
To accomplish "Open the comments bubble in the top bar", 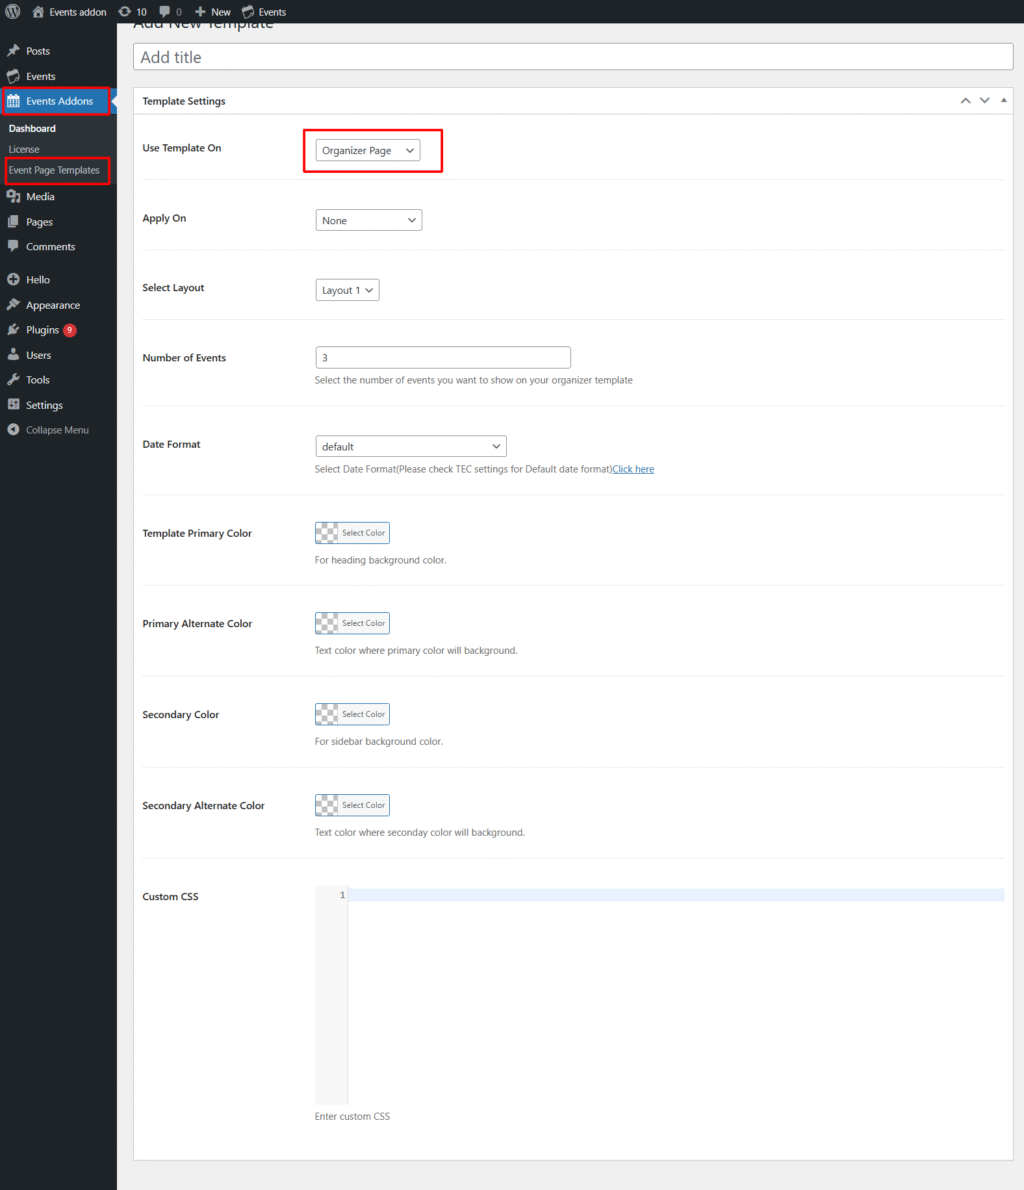I will coord(167,11).
